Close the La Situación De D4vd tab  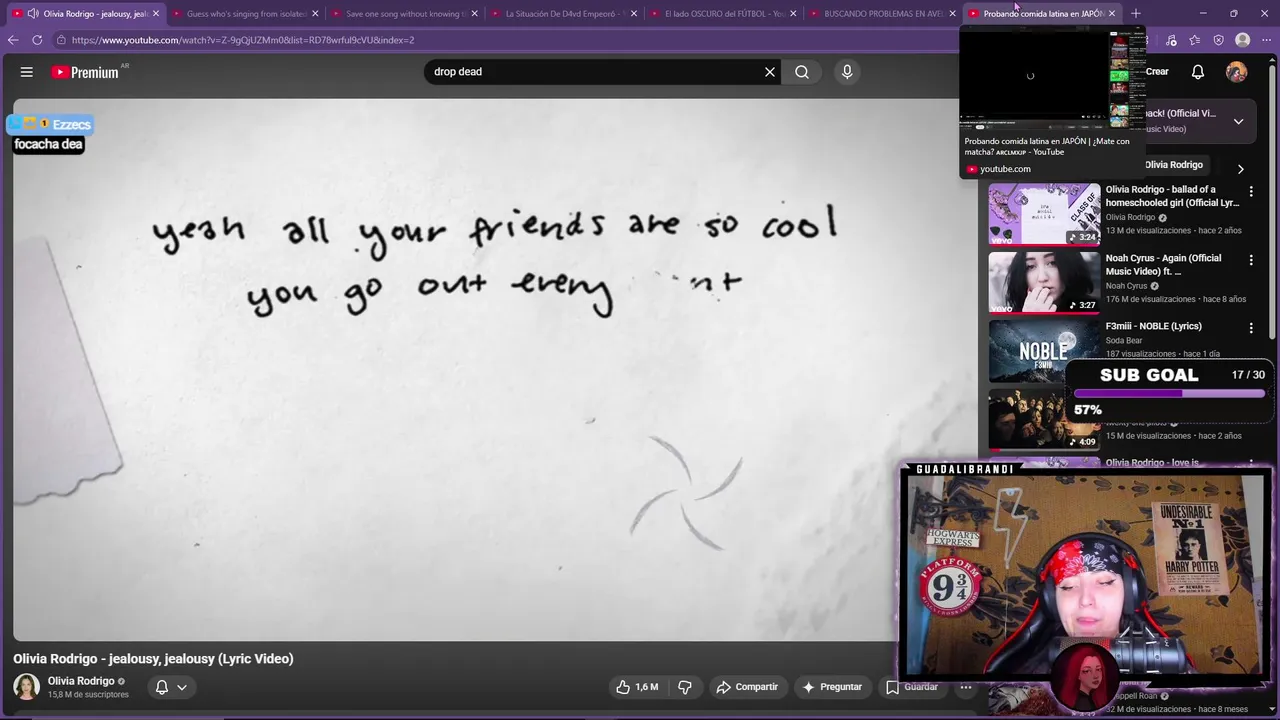633,14
